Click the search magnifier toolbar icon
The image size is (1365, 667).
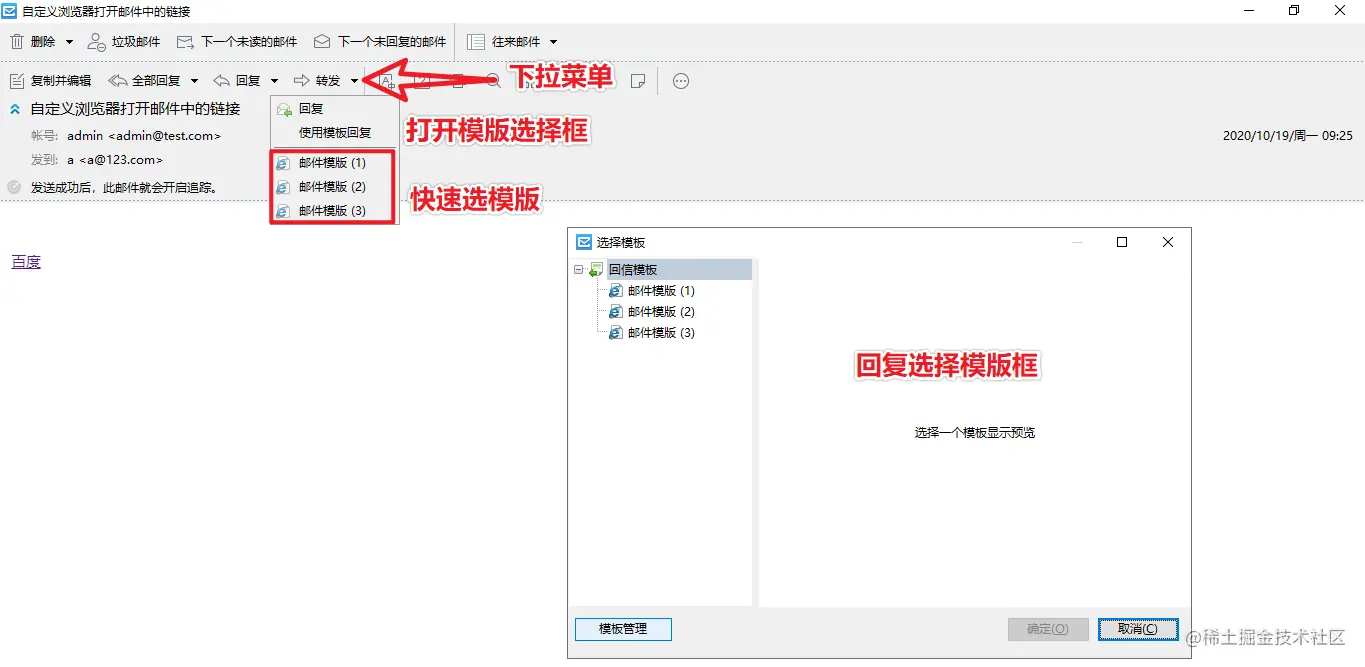[x=493, y=81]
